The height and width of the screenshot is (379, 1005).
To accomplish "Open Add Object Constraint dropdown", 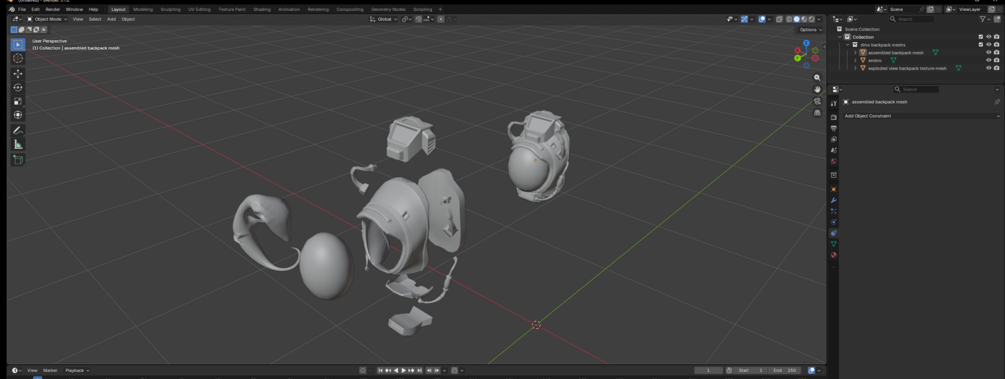I will point(921,116).
